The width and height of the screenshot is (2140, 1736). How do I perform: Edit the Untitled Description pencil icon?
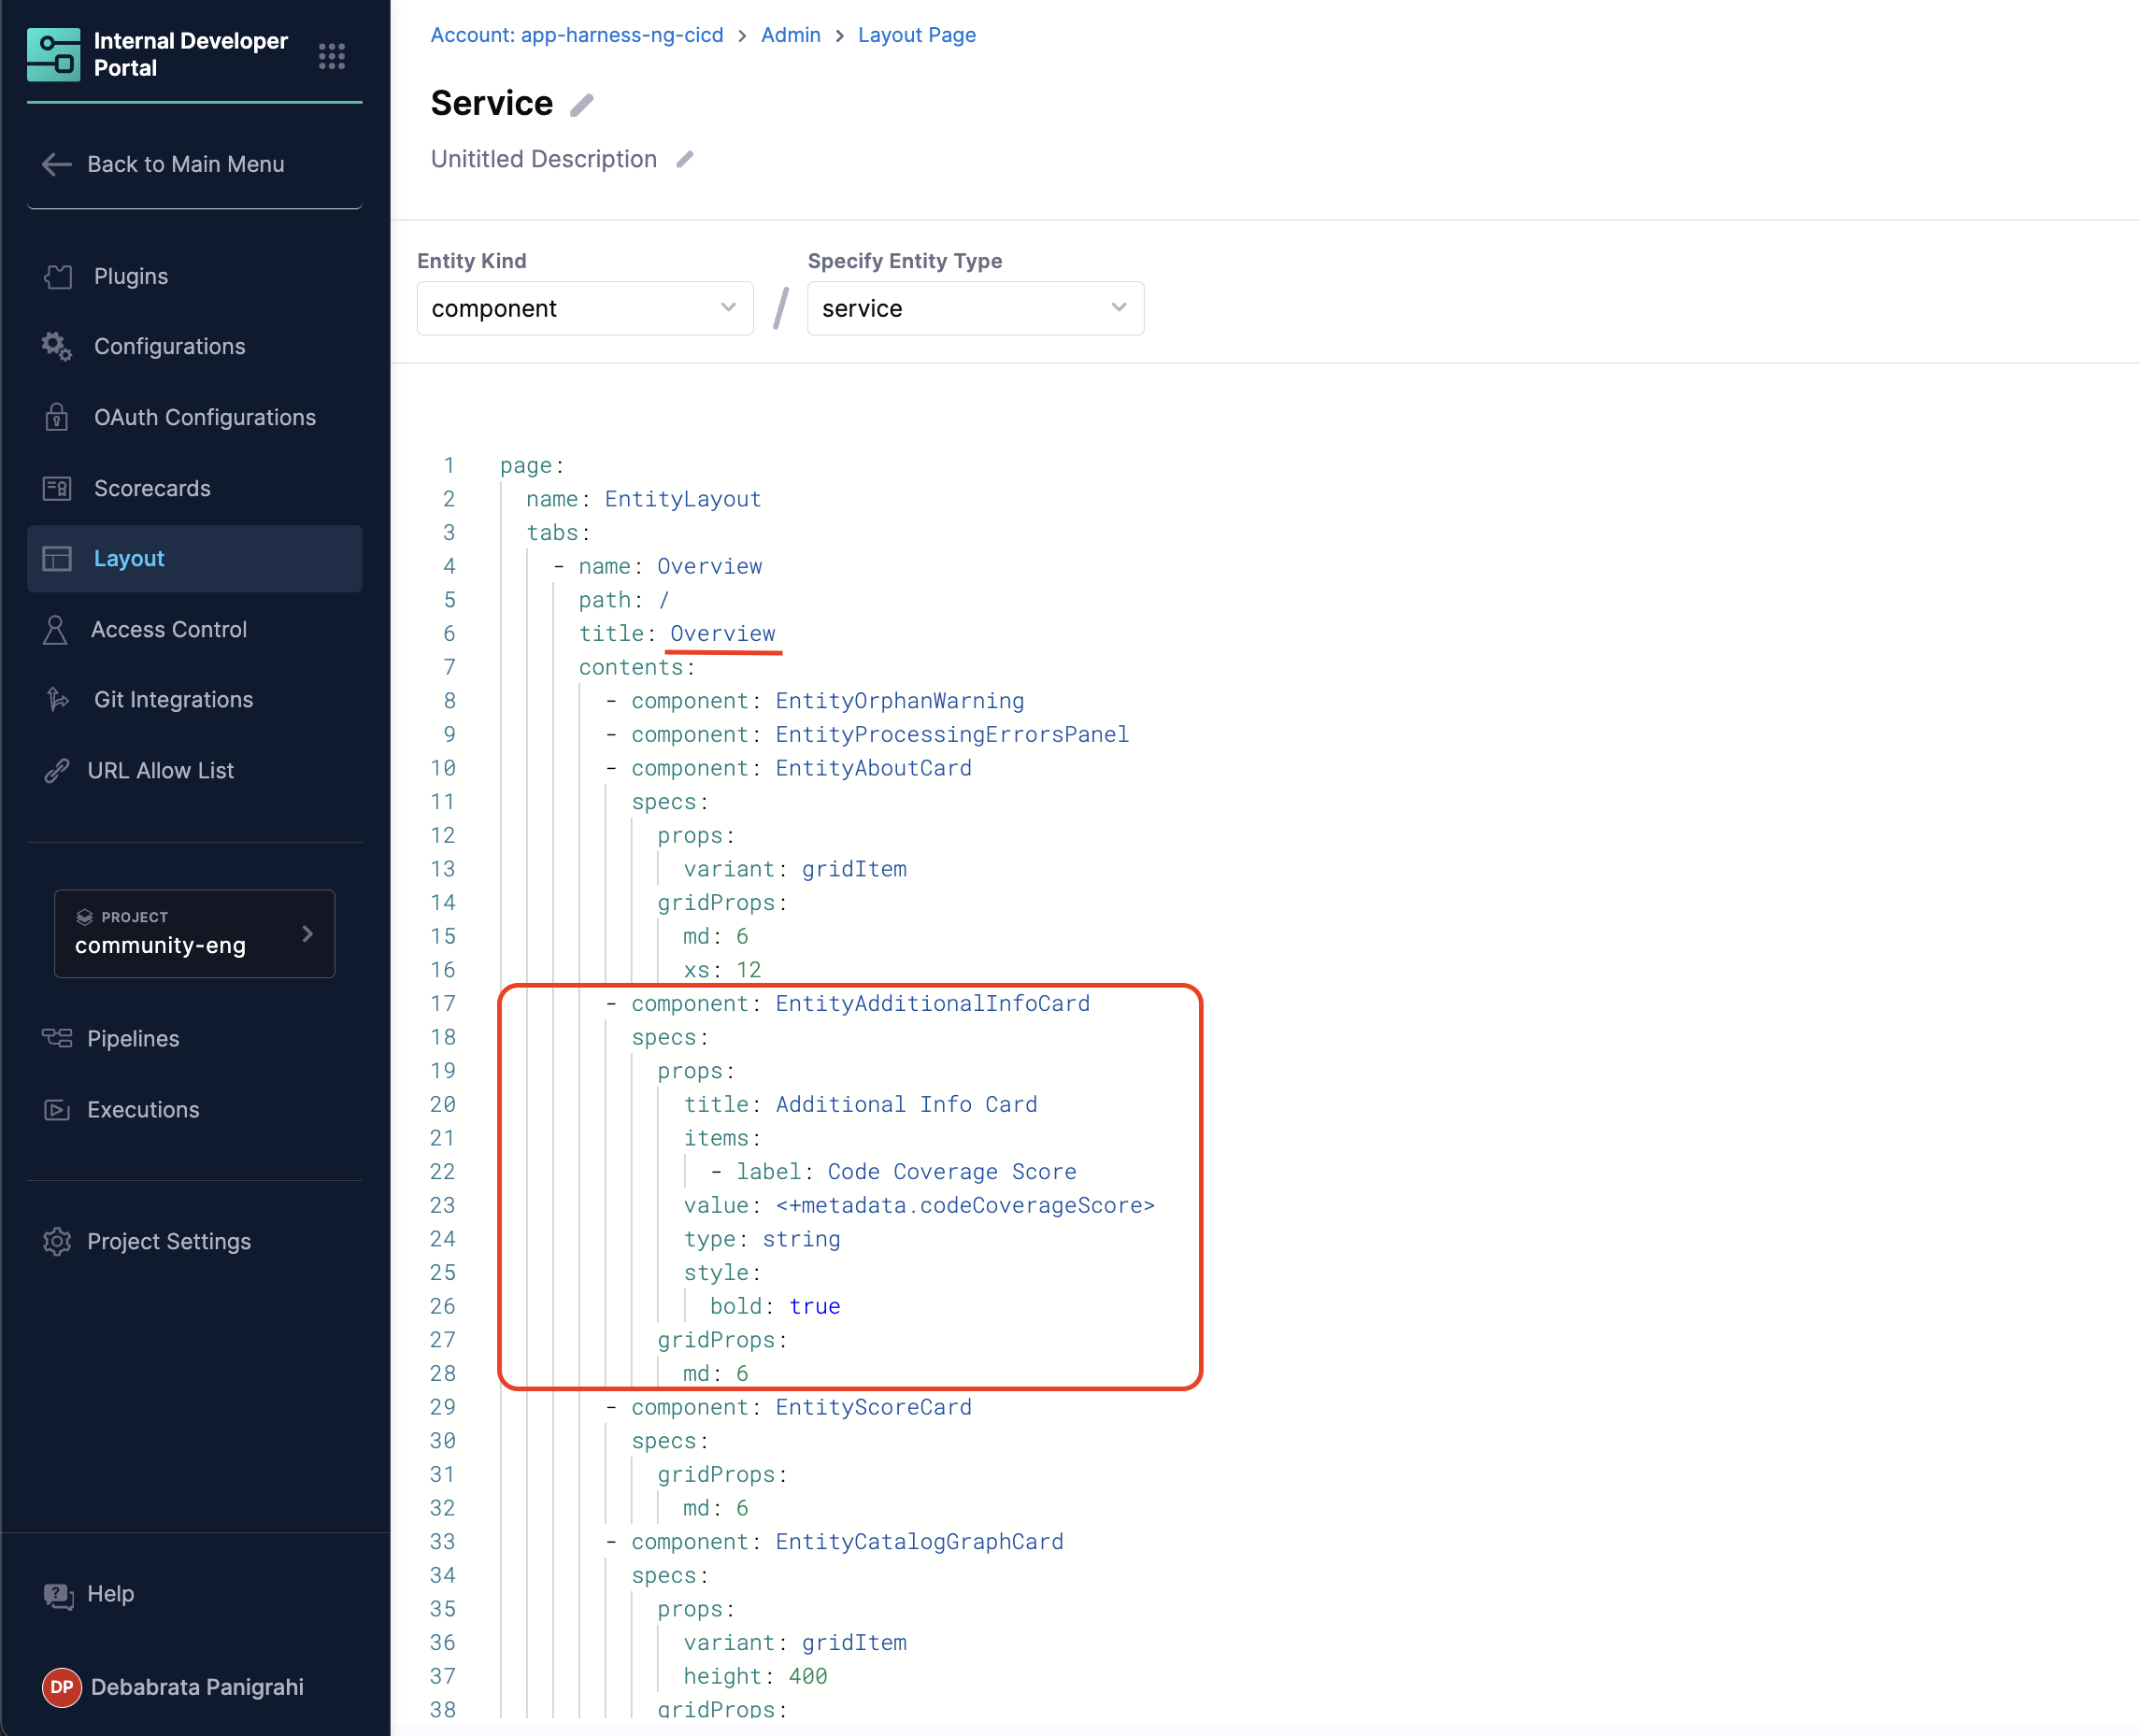coord(685,160)
